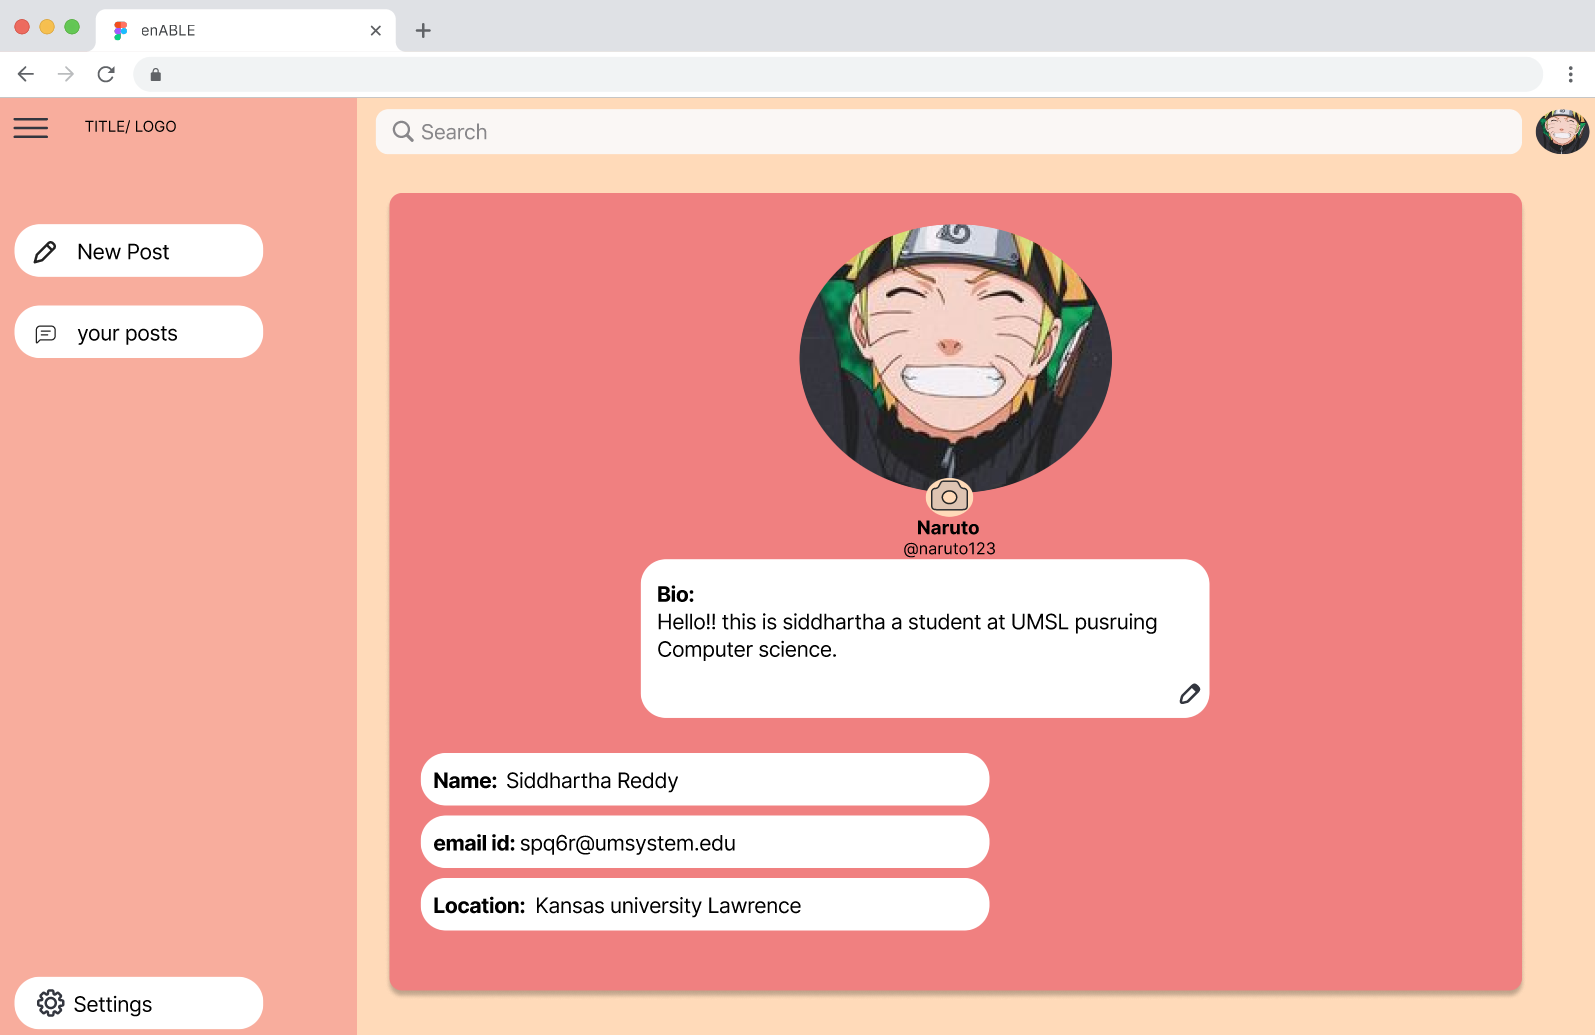
Task: Click the Search input field
Action: (948, 132)
